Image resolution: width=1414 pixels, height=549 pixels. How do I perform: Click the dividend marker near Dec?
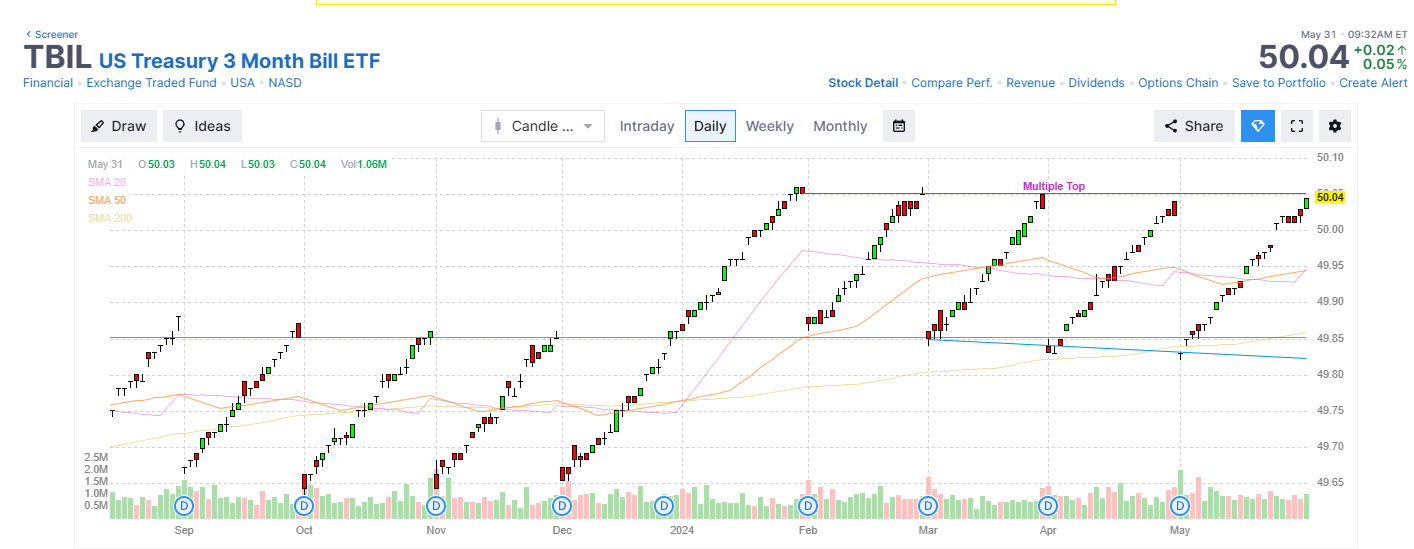pos(561,506)
